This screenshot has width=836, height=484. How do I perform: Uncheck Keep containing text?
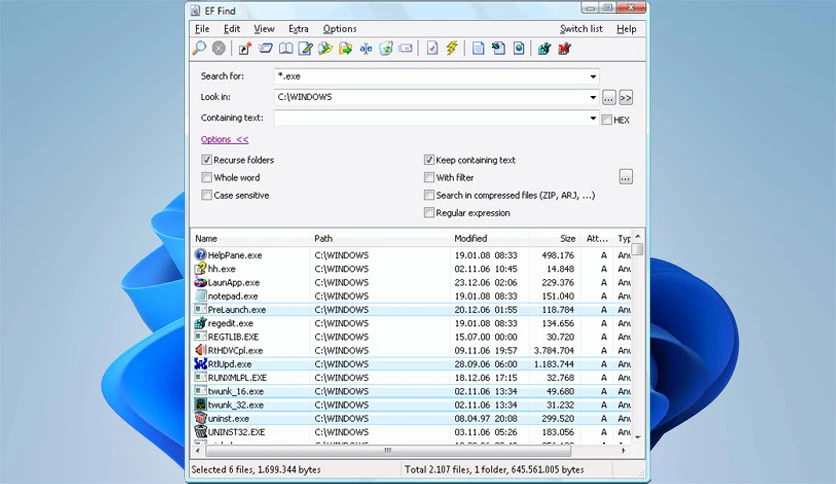[x=429, y=159]
